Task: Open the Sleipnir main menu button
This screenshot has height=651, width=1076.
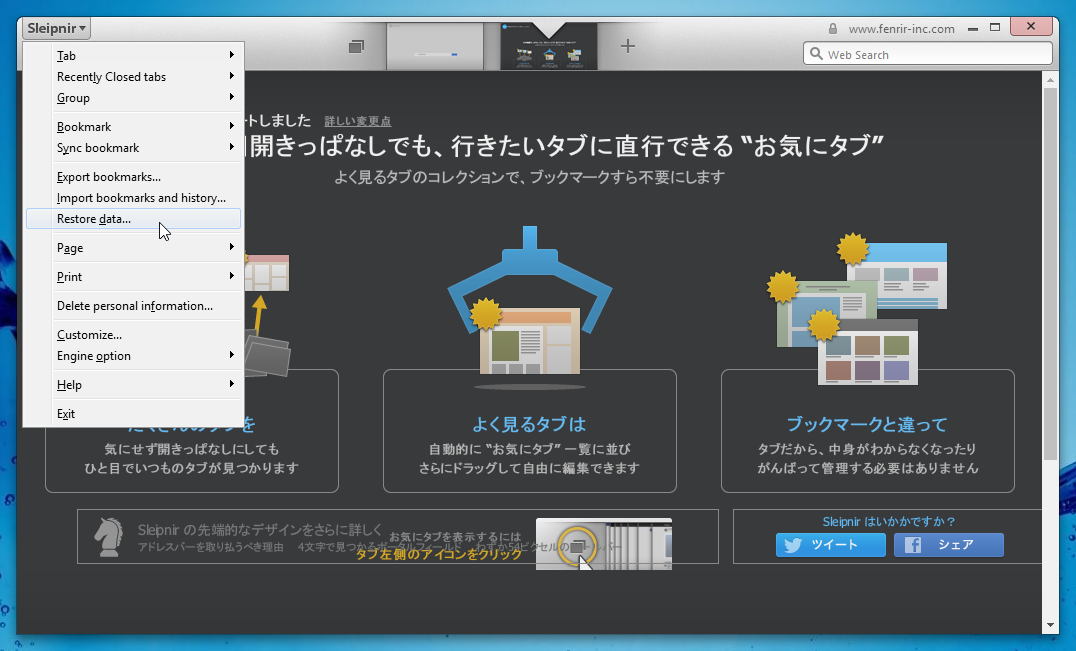Action: click(x=56, y=28)
